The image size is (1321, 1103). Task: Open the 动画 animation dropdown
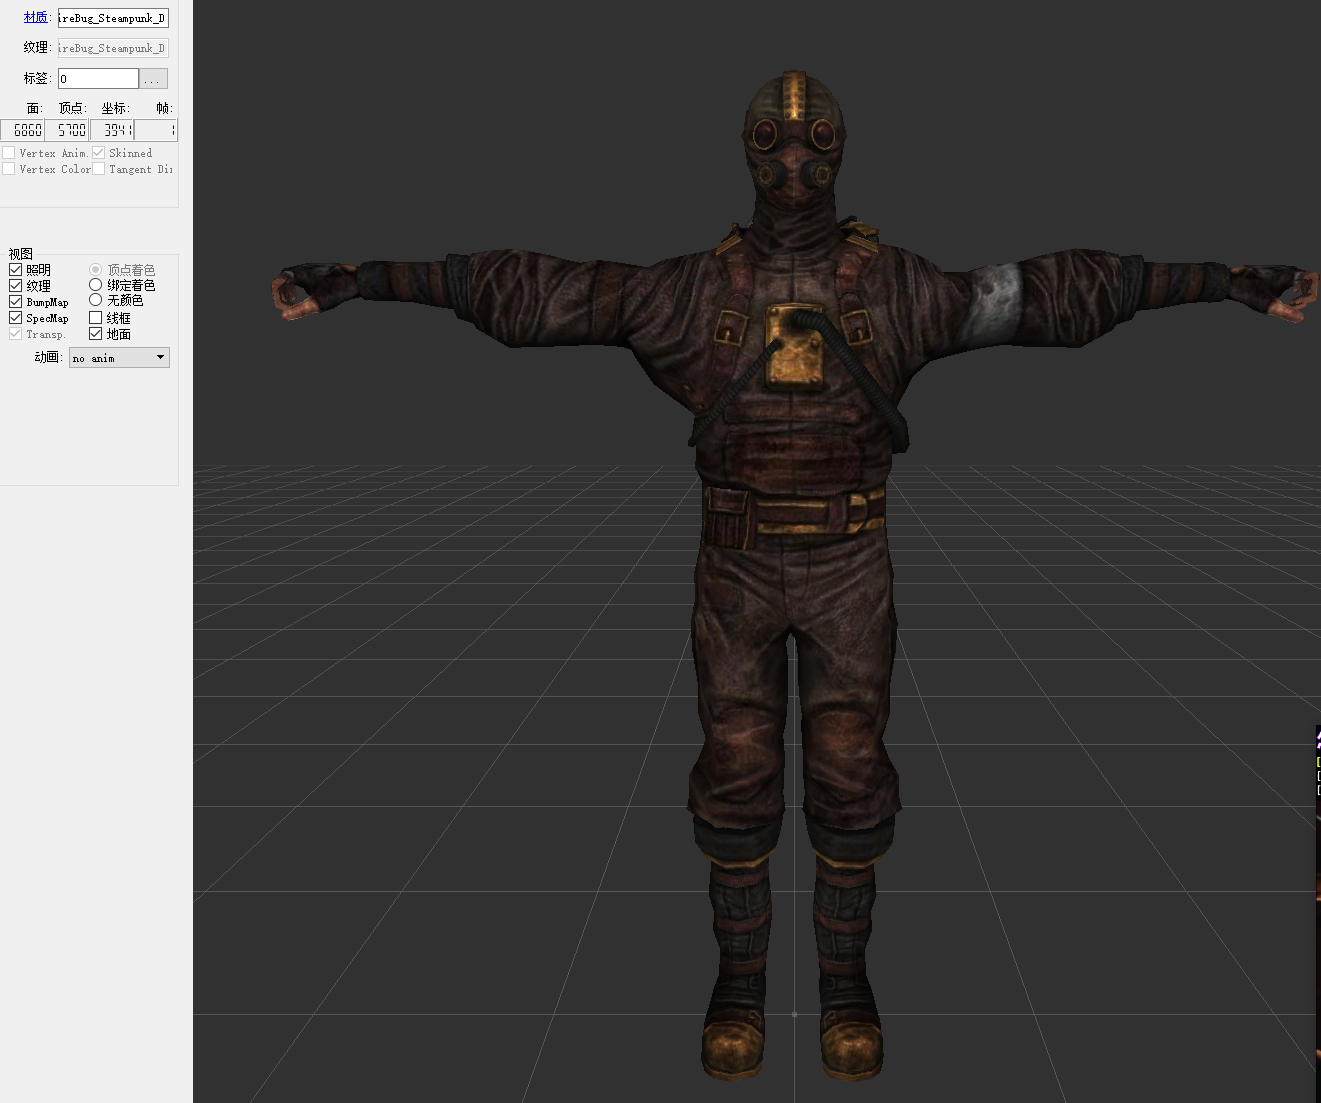point(119,358)
